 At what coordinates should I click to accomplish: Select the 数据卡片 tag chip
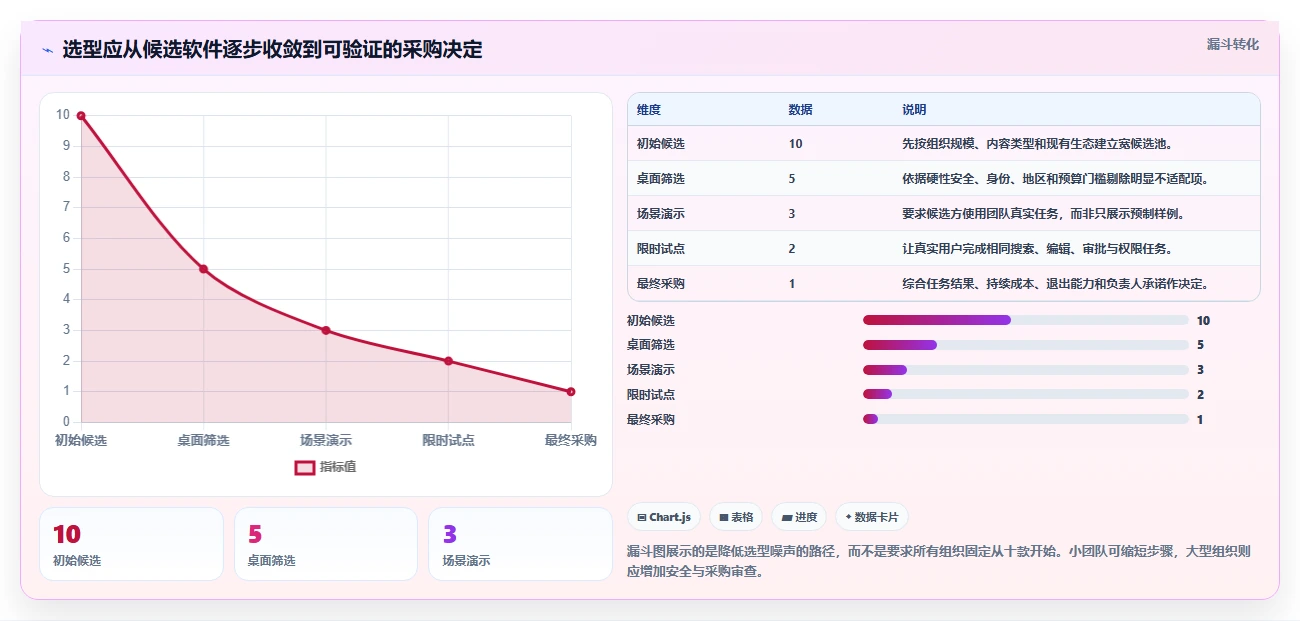(871, 517)
